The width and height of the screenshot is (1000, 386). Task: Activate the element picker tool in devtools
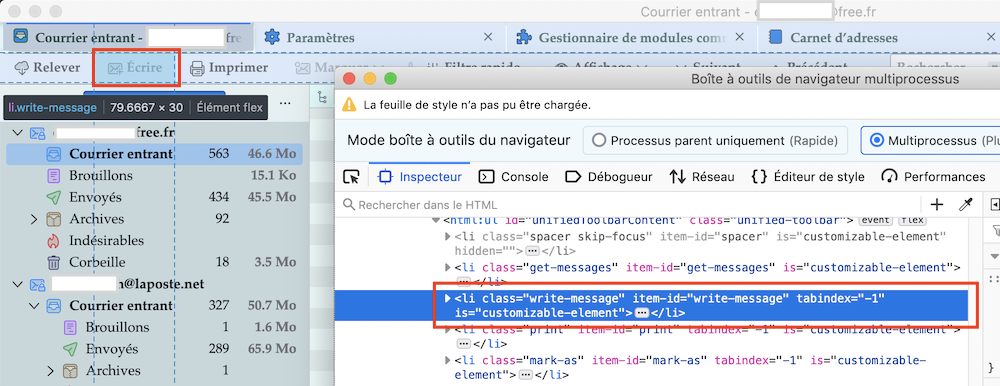coord(351,177)
